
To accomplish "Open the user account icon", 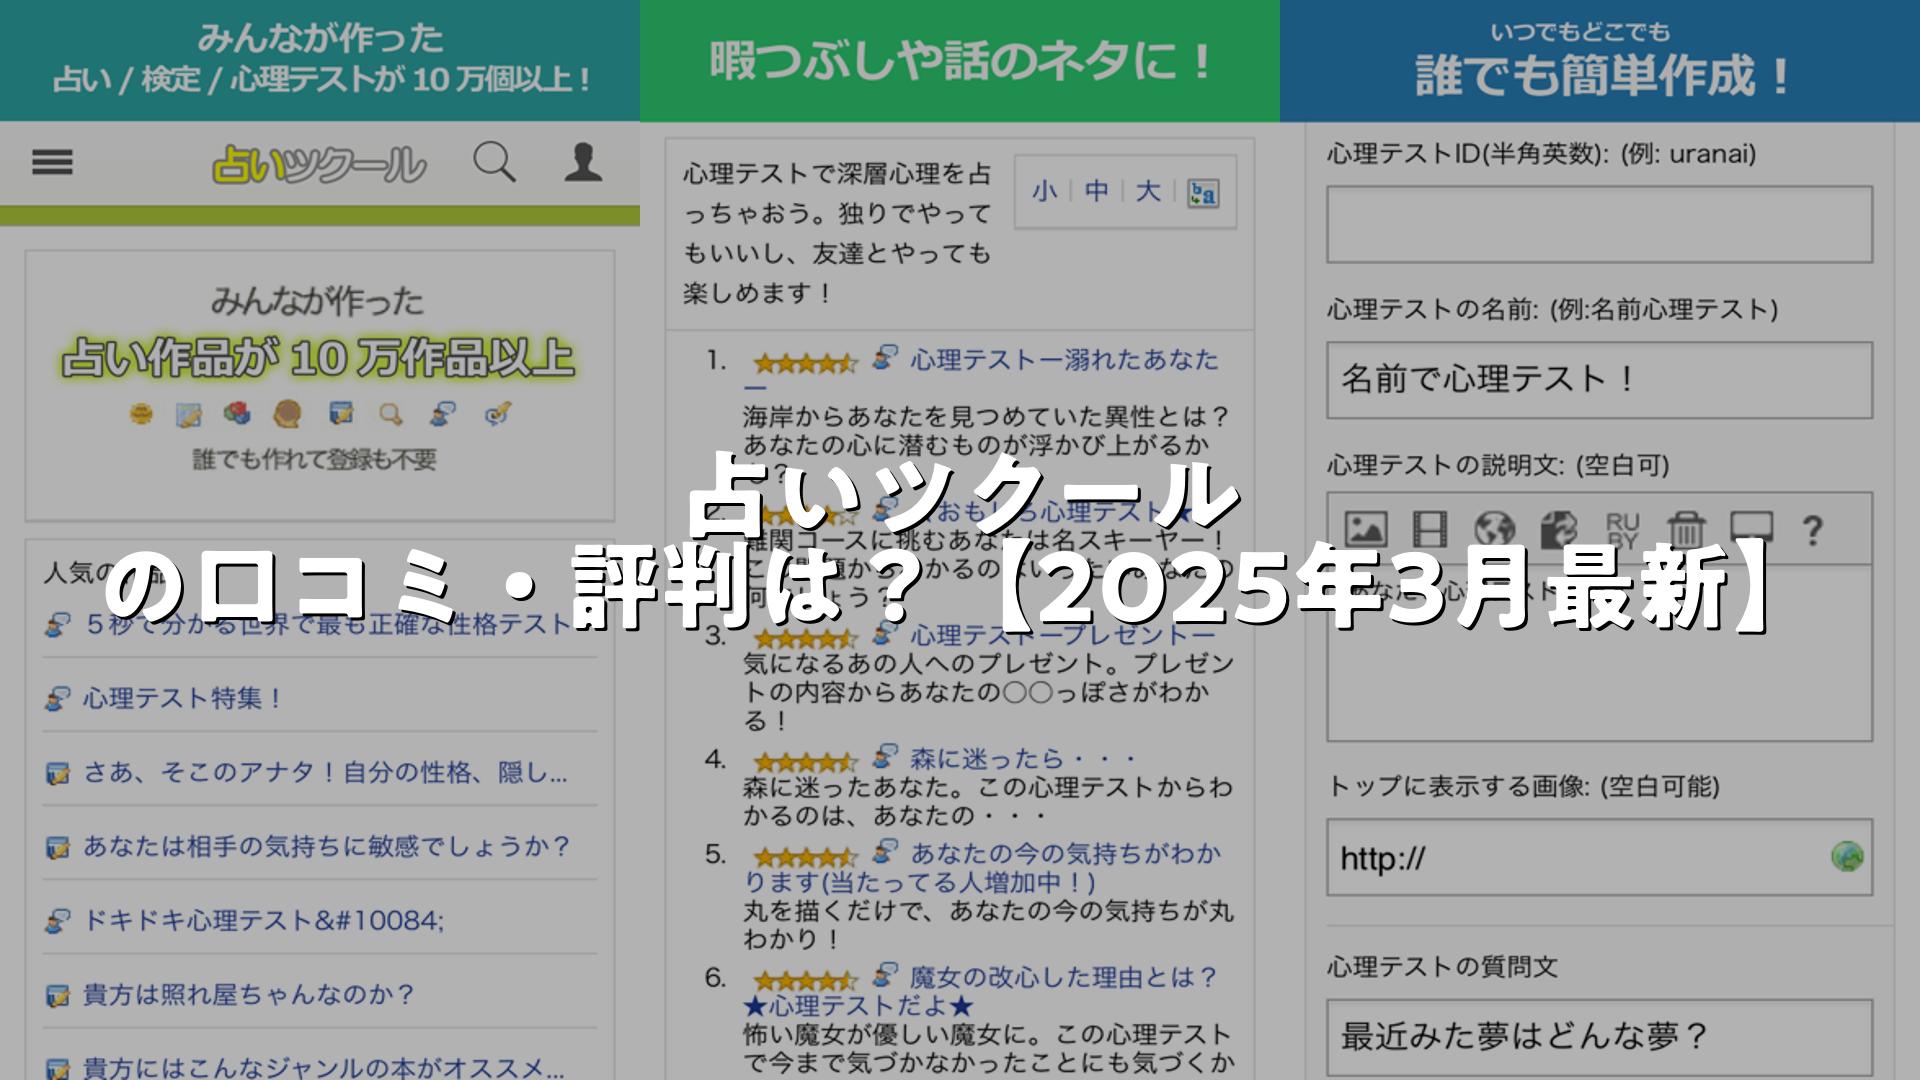I will (x=583, y=162).
